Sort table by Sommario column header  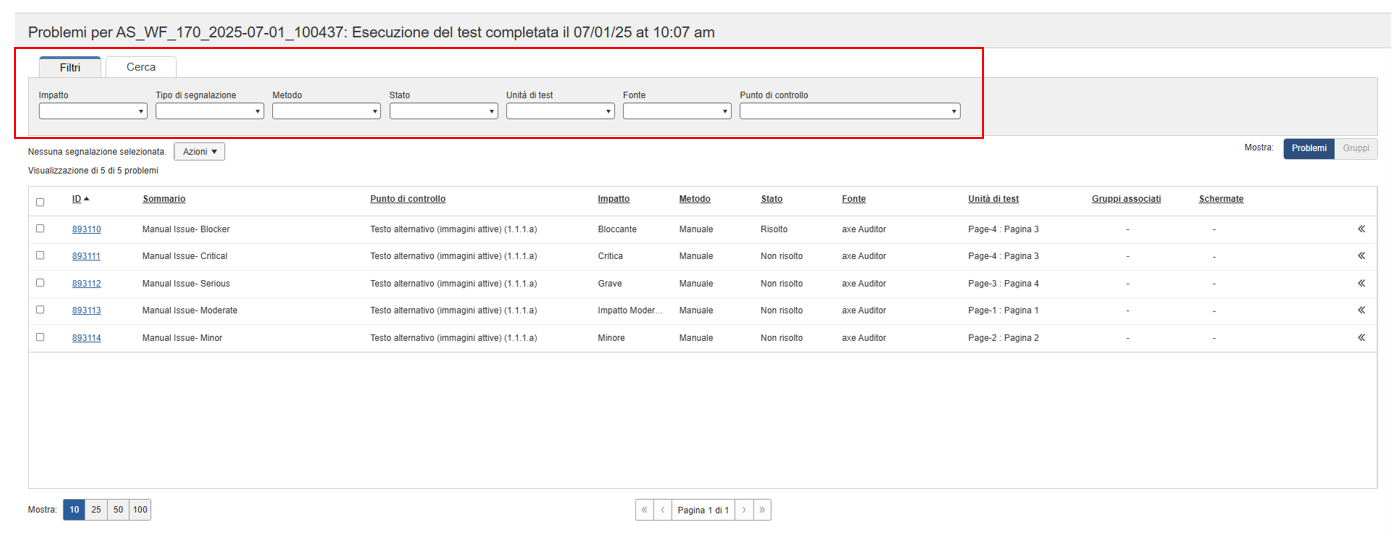[164, 199]
